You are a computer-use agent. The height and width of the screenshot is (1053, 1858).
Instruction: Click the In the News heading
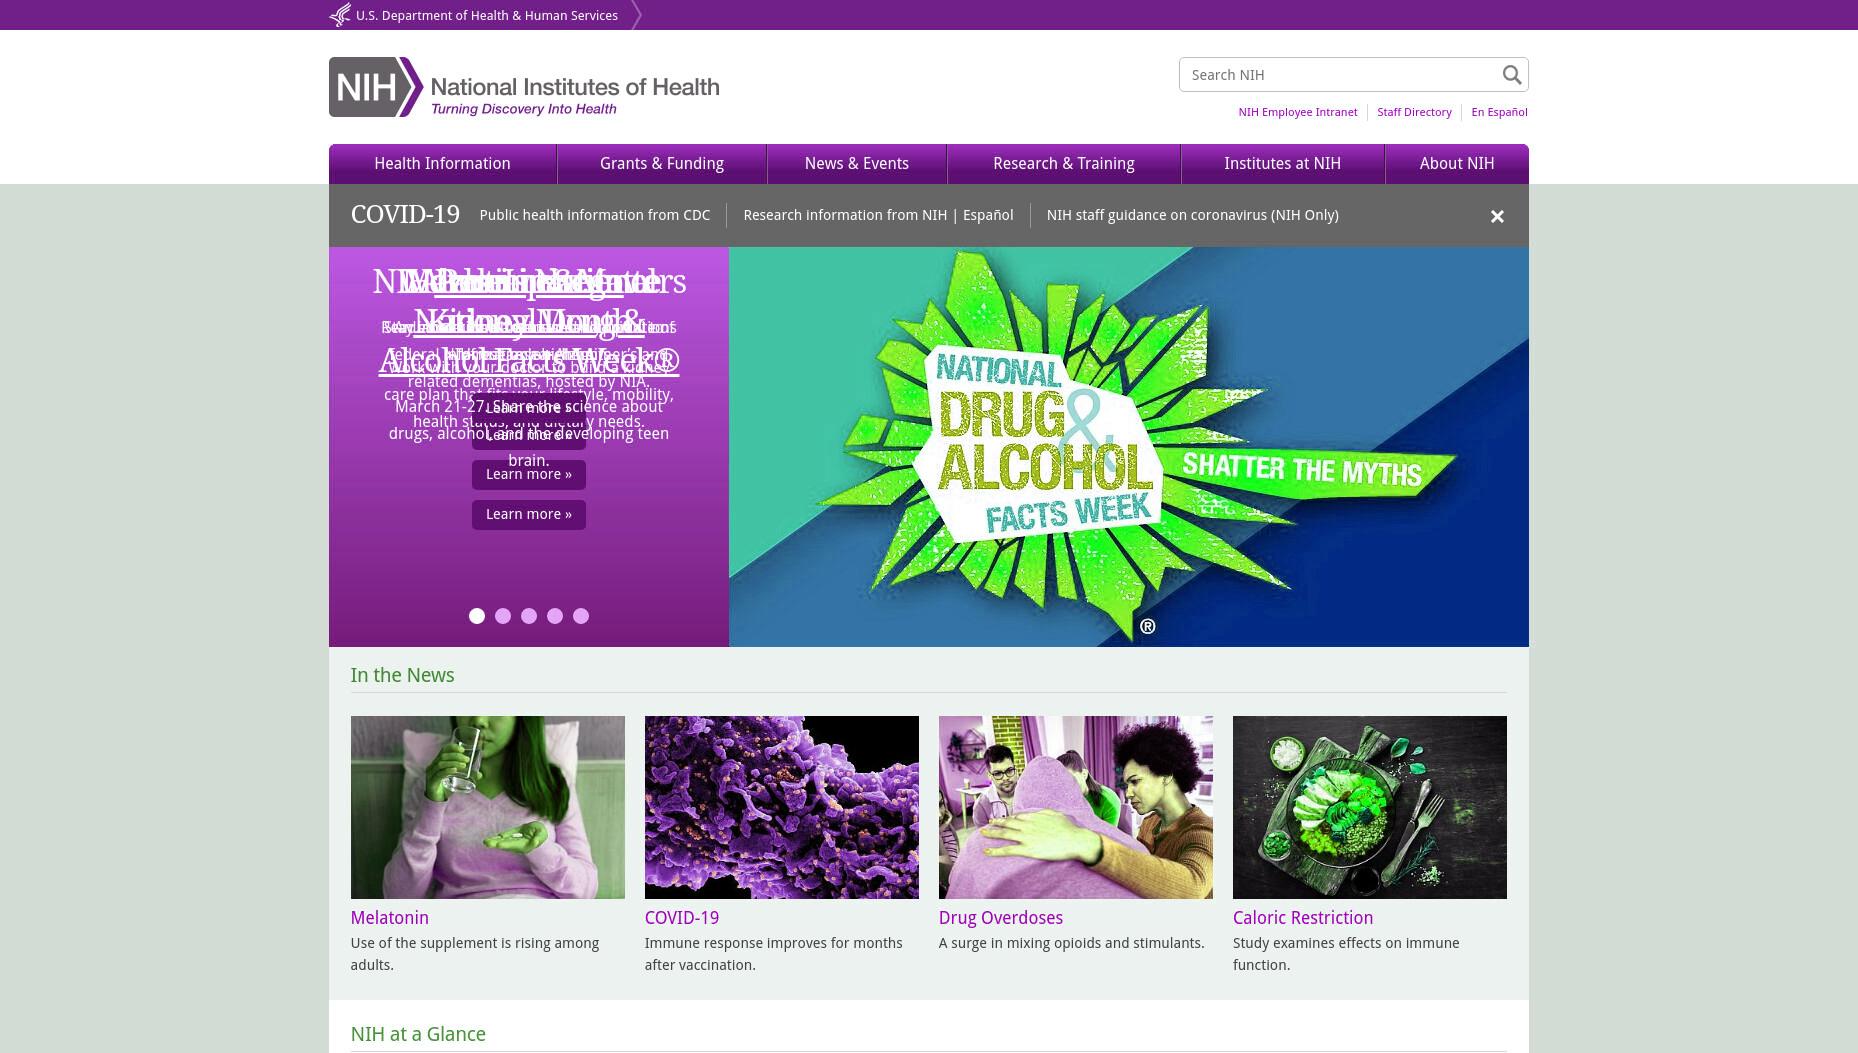[x=402, y=675]
